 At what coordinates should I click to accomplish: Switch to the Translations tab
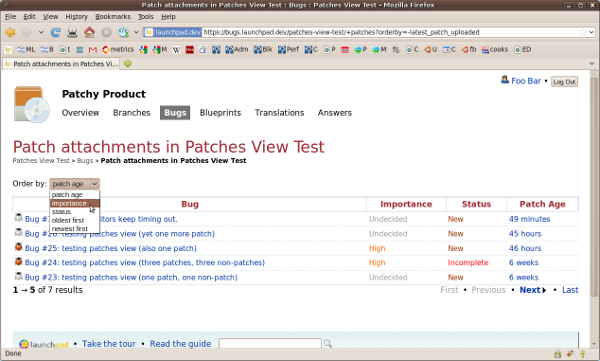279,113
